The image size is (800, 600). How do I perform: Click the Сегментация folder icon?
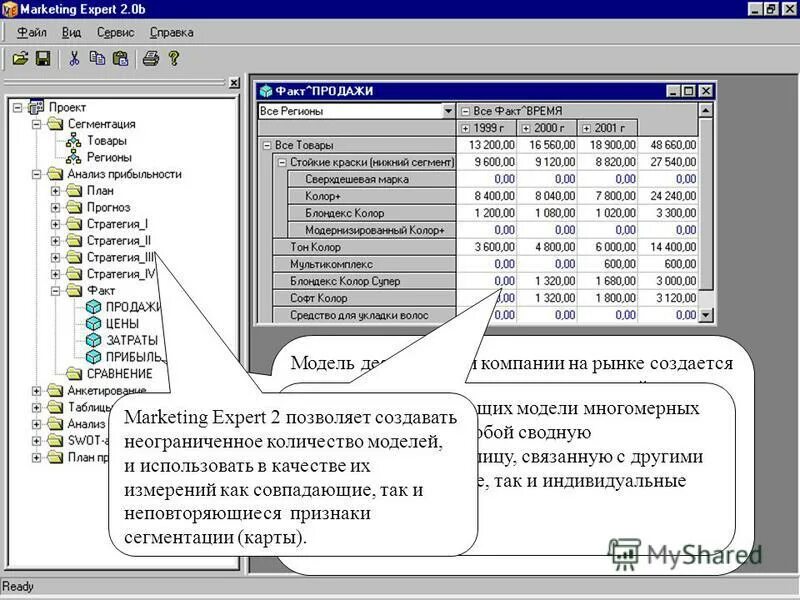click(55, 124)
